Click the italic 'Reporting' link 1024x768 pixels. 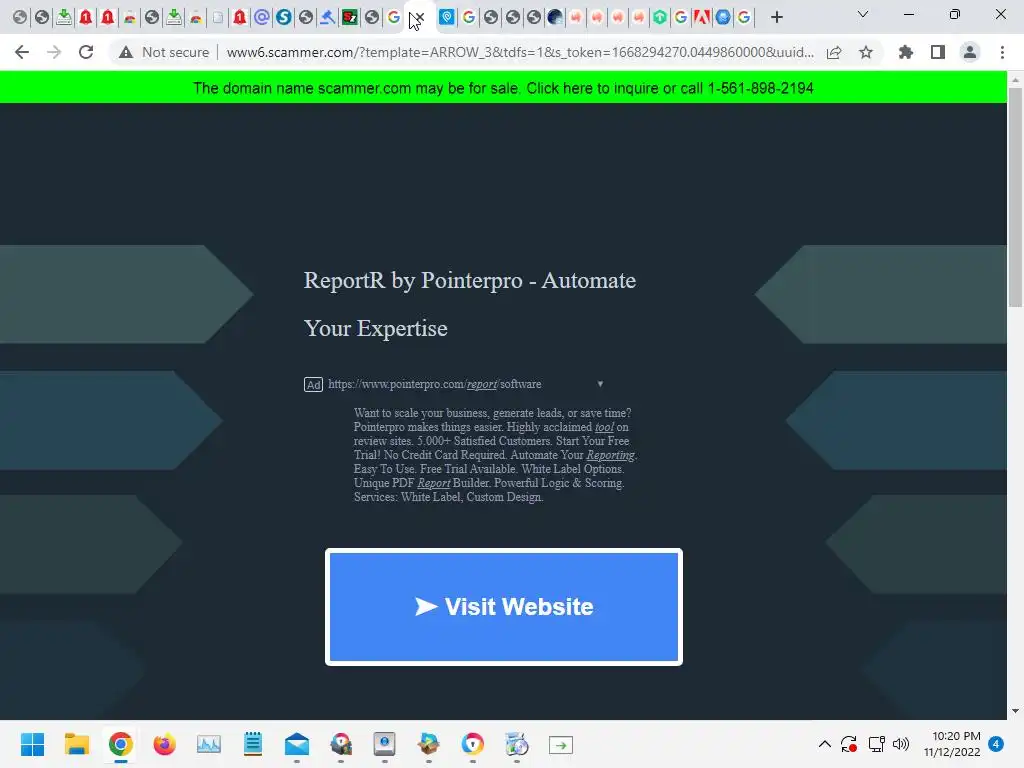pos(610,455)
